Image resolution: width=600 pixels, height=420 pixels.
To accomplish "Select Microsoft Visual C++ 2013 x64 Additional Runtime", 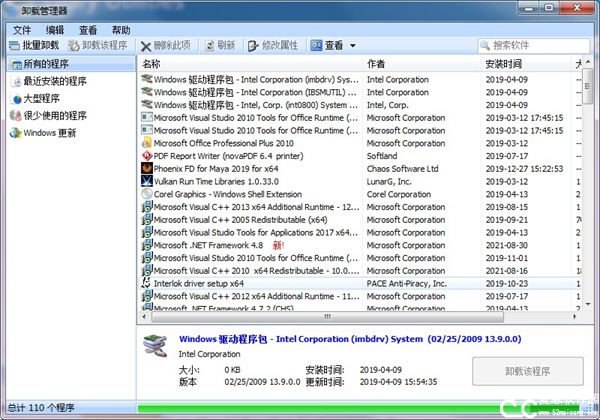I will (360, 207).
